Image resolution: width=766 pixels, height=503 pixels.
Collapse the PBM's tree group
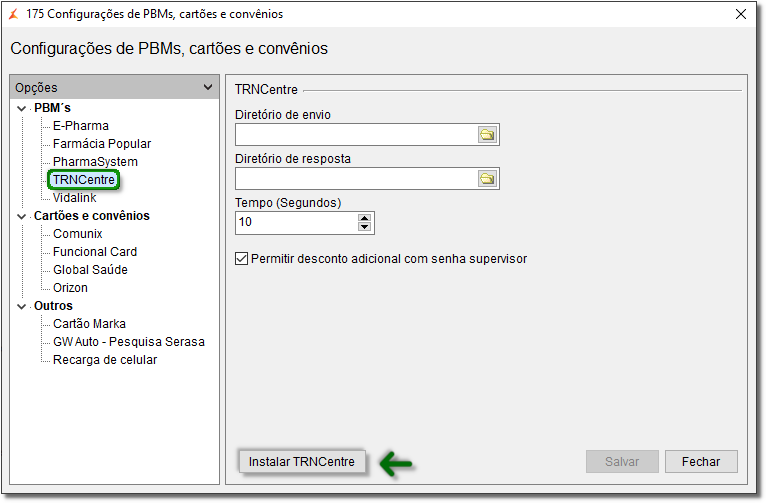pyautogui.click(x=22, y=108)
